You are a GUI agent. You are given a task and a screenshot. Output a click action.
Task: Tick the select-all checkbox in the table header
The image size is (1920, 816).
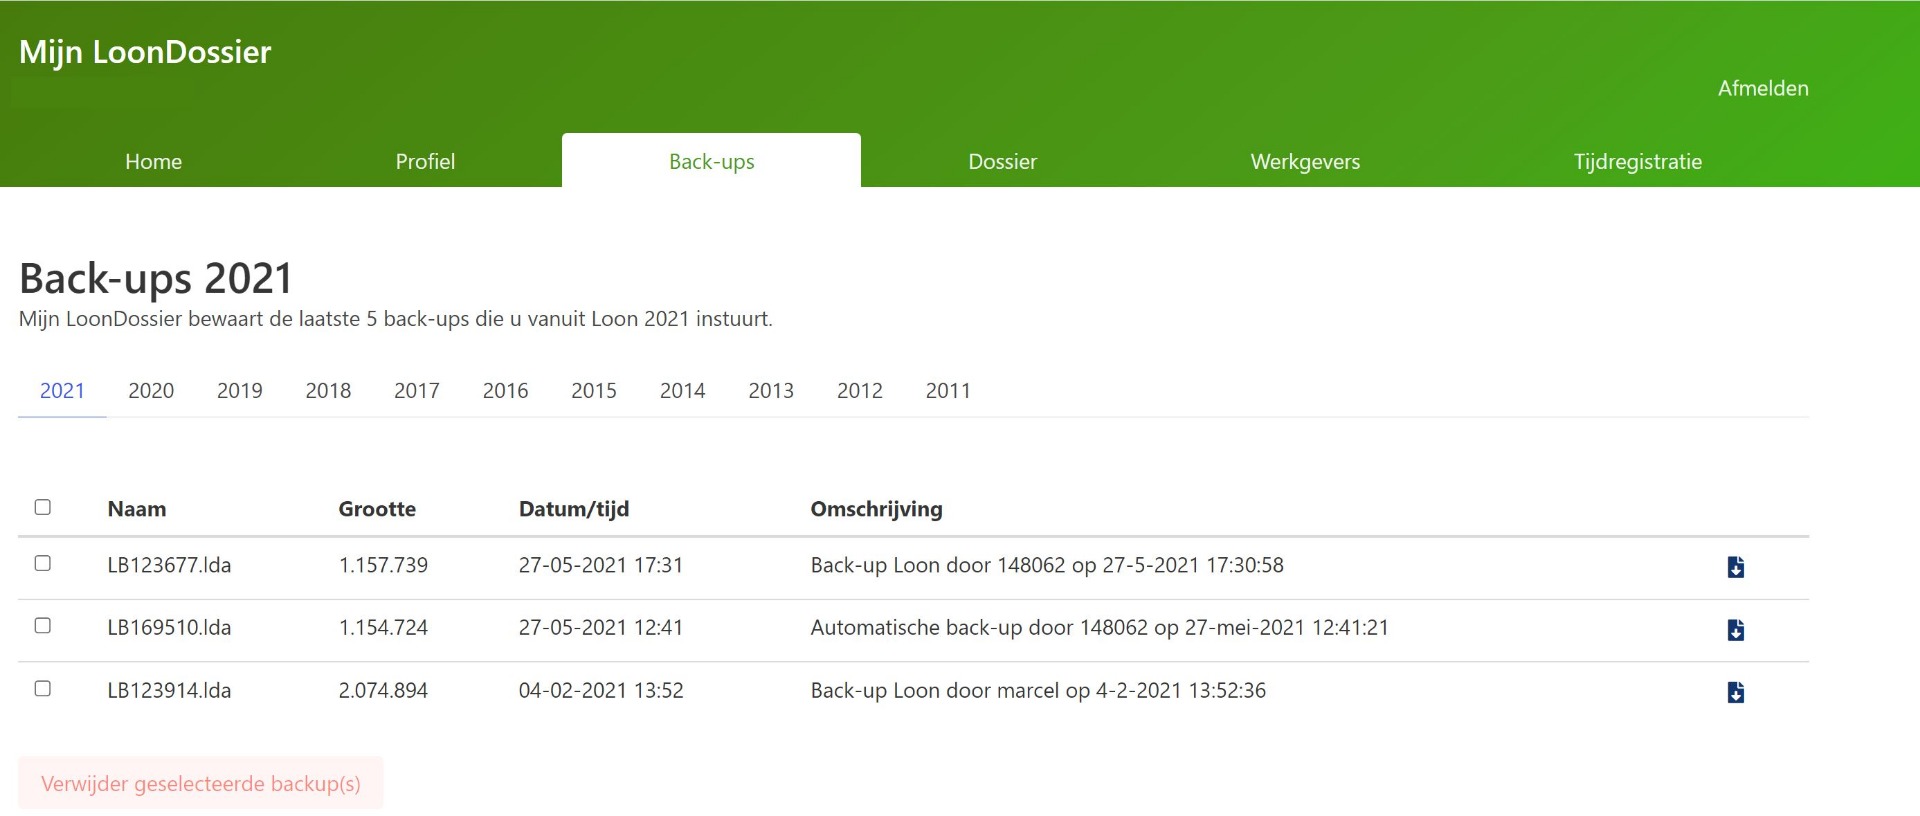click(43, 507)
